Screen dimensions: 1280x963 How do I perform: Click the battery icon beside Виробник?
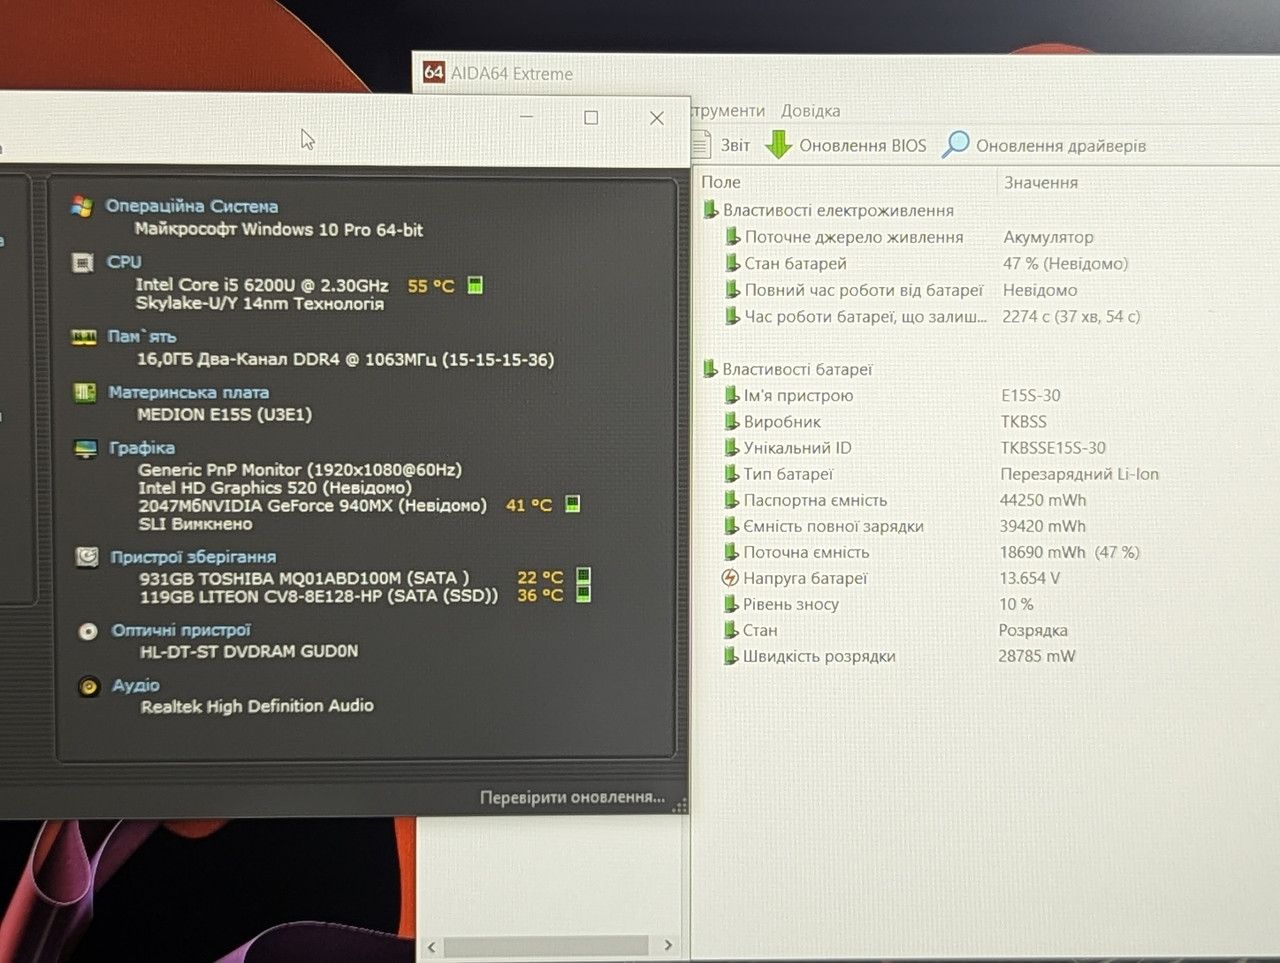click(x=732, y=421)
